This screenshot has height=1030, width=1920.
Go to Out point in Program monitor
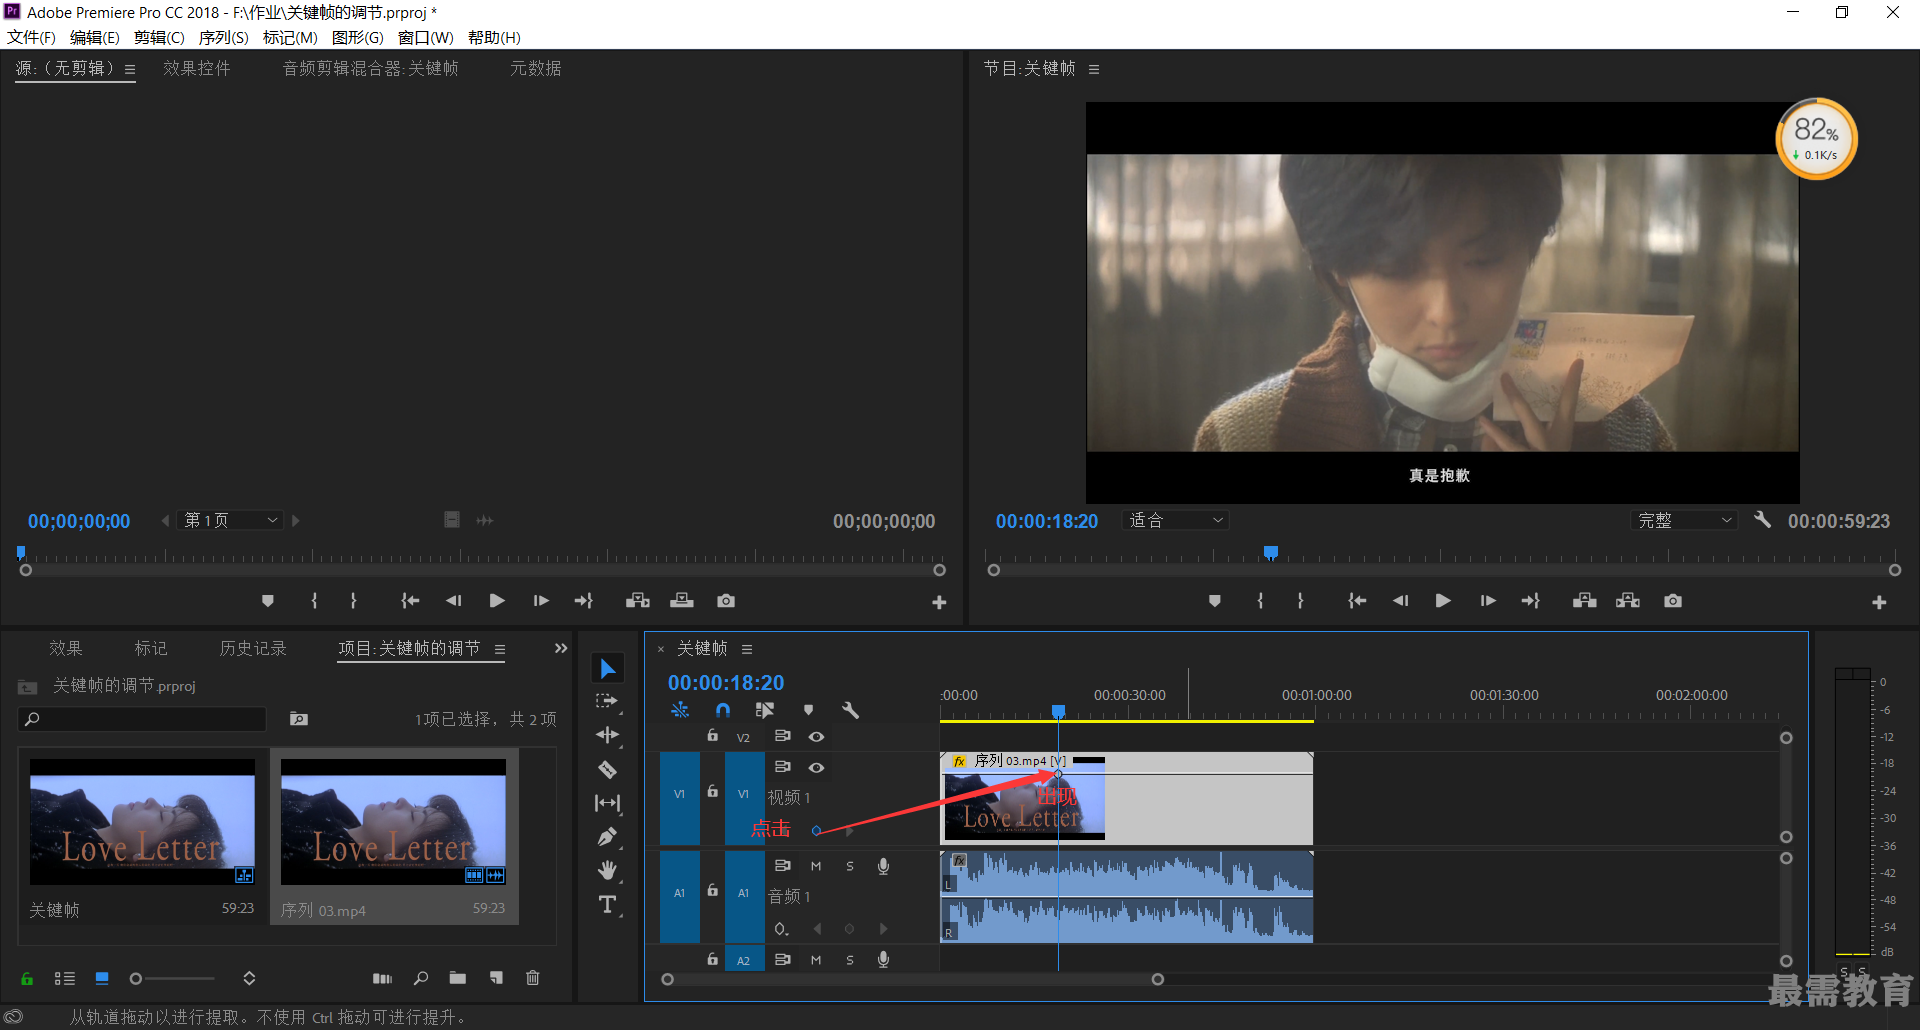(x=1531, y=601)
